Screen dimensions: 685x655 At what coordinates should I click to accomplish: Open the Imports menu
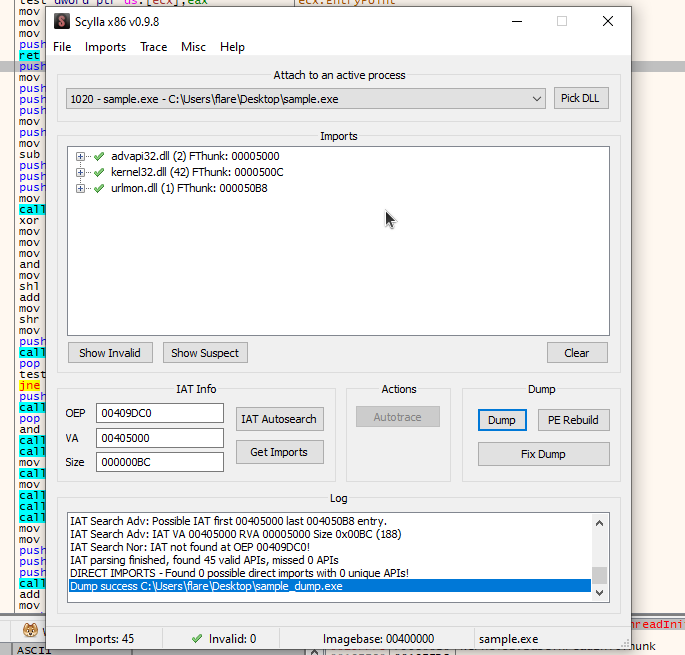pos(105,47)
